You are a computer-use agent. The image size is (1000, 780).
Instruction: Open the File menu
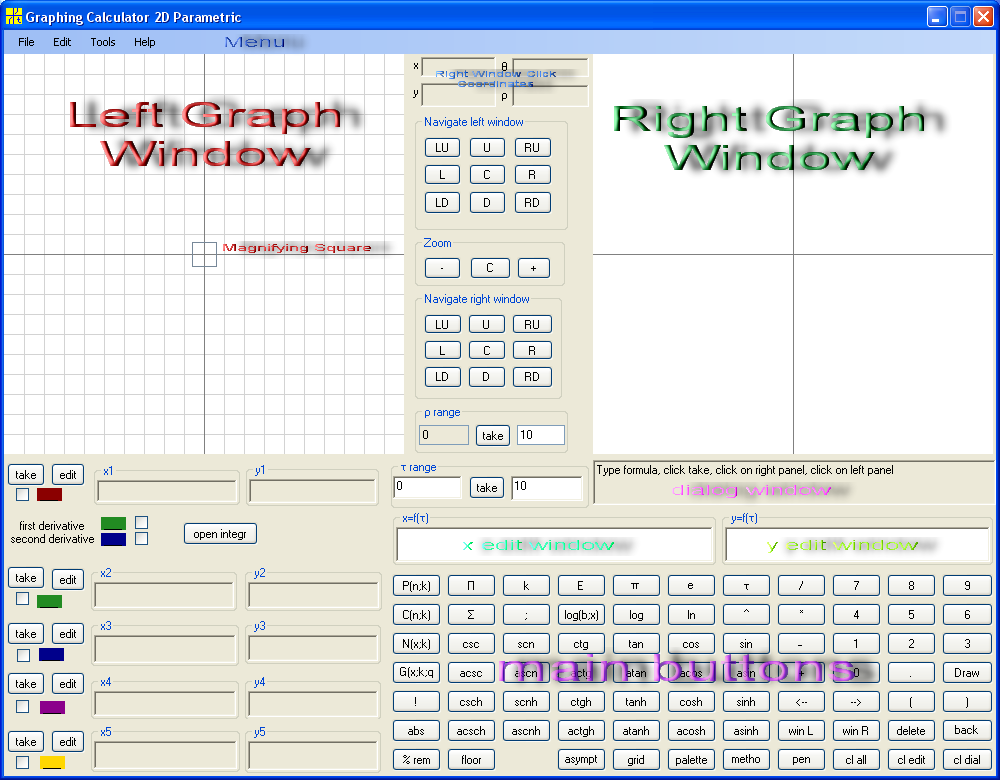(x=26, y=42)
